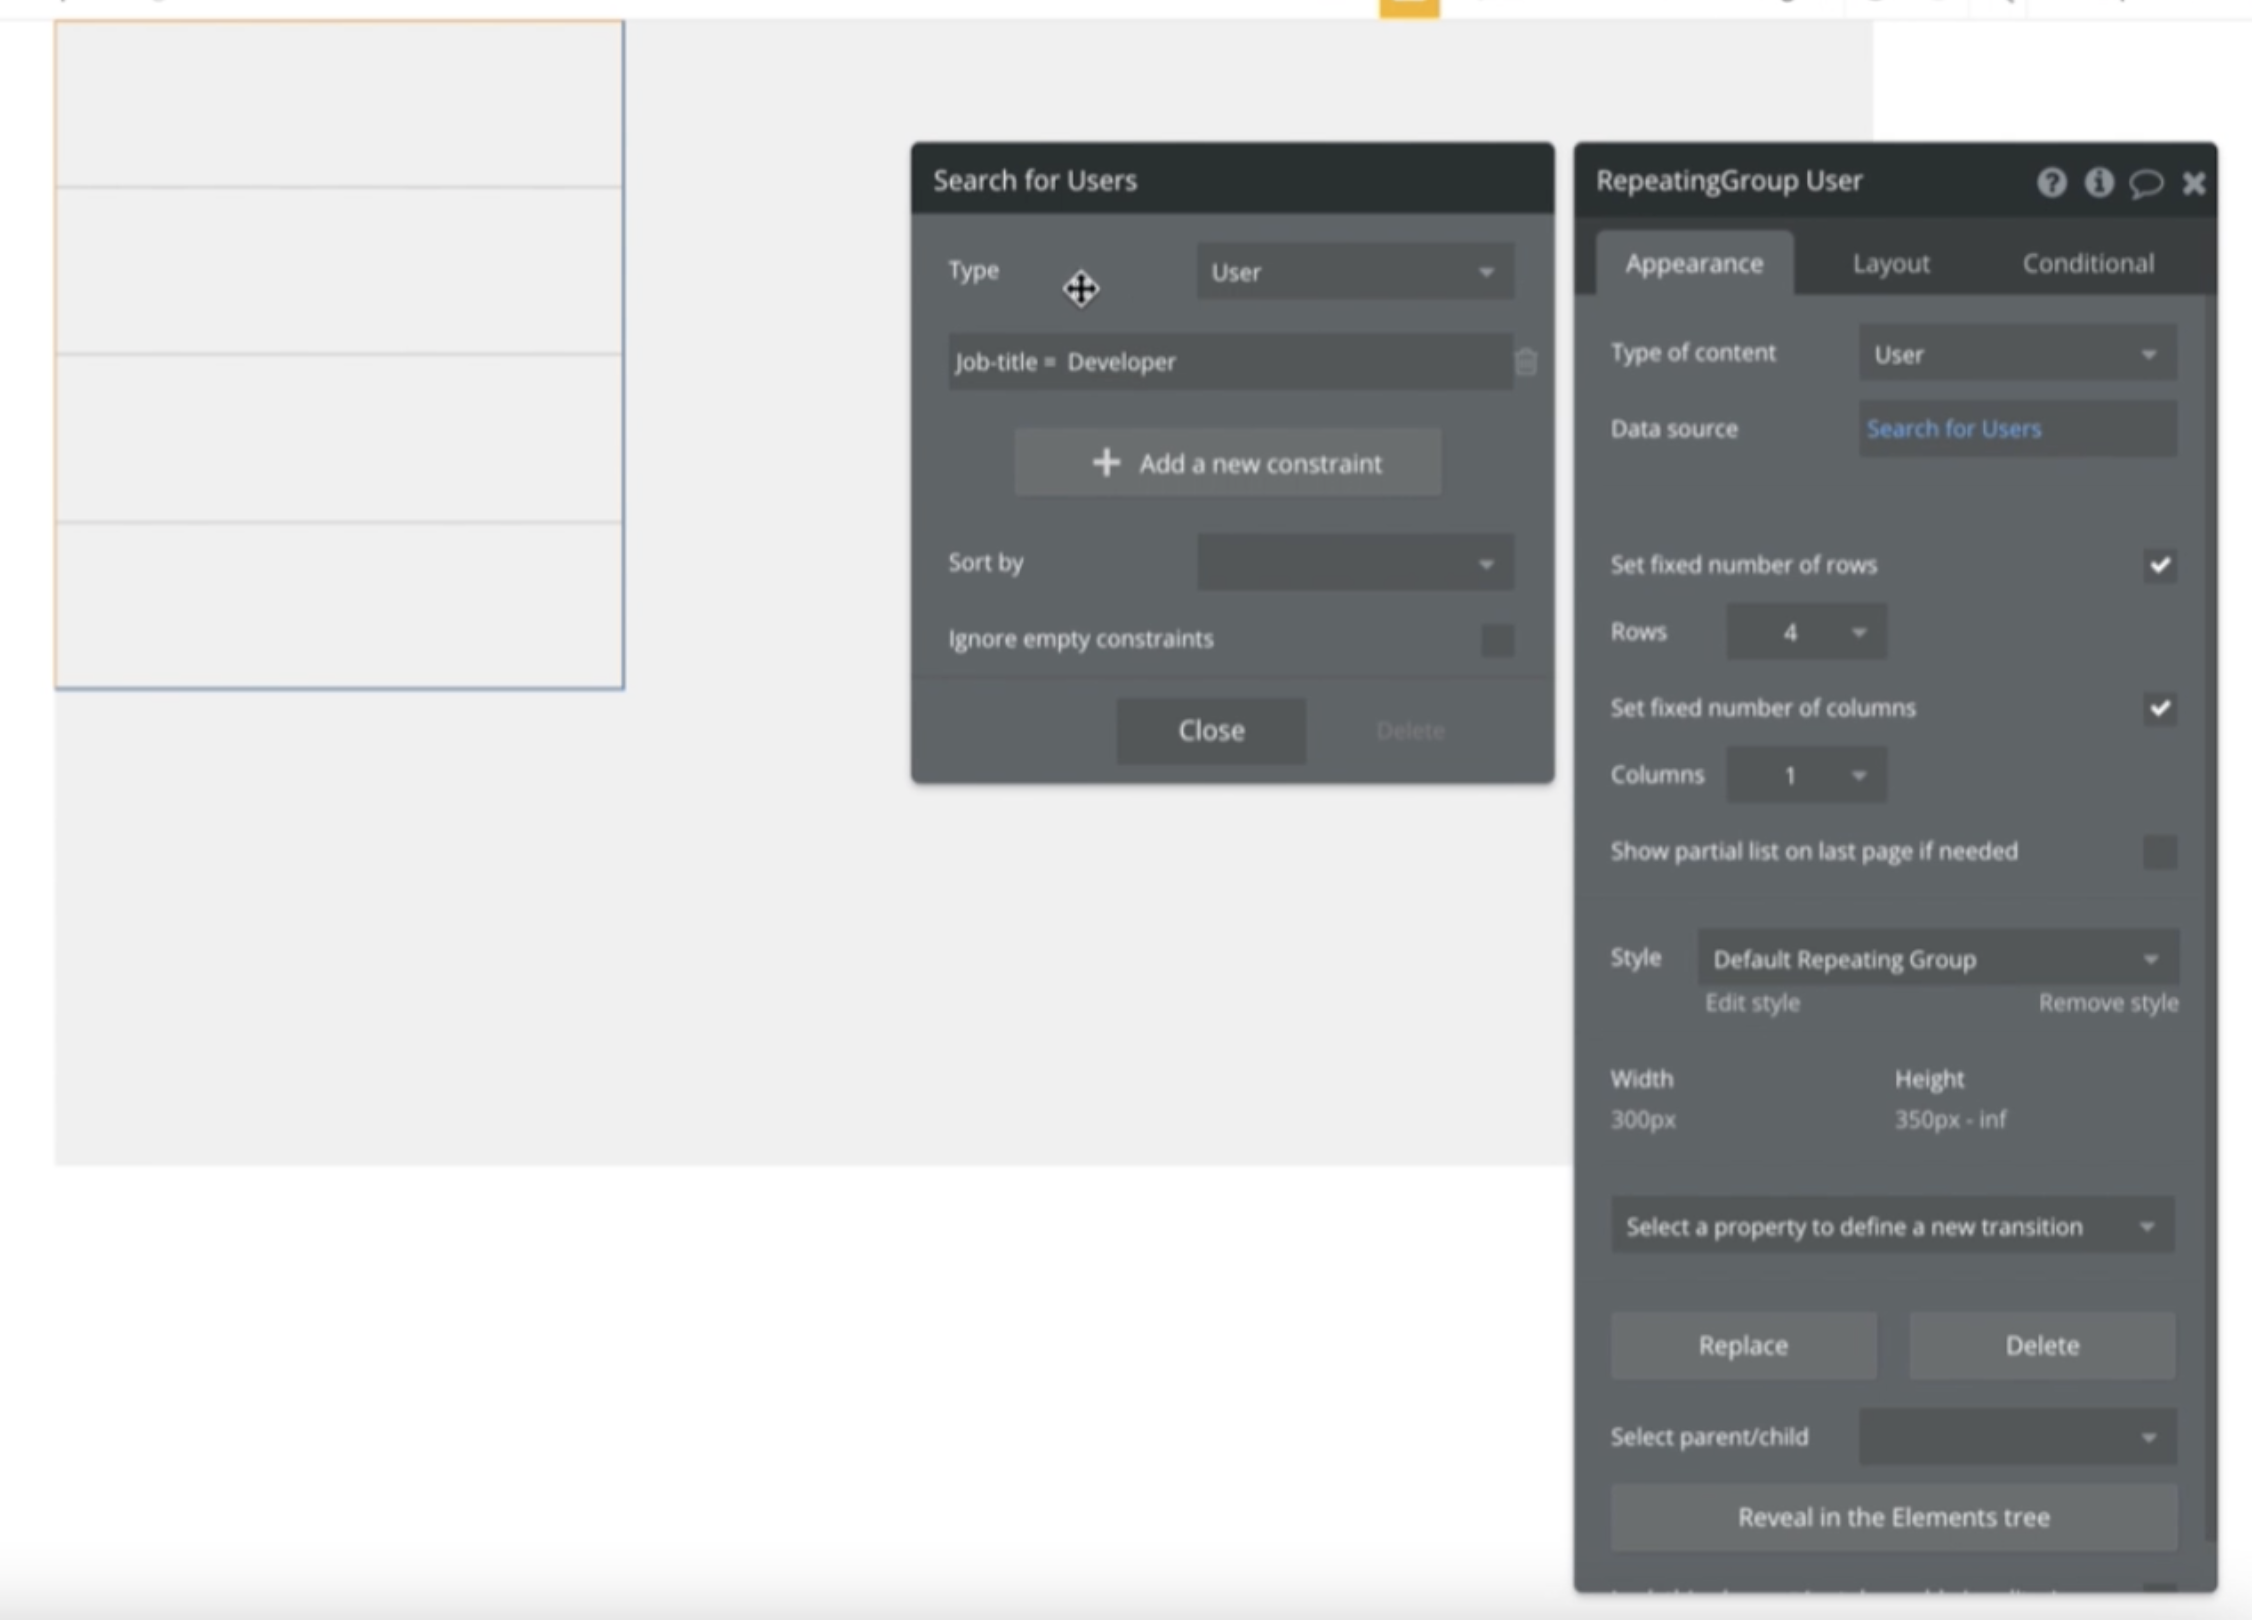Click the plus icon to add constraint
Viewport: 2252px width, 1620px height.
click(1106, 463)
